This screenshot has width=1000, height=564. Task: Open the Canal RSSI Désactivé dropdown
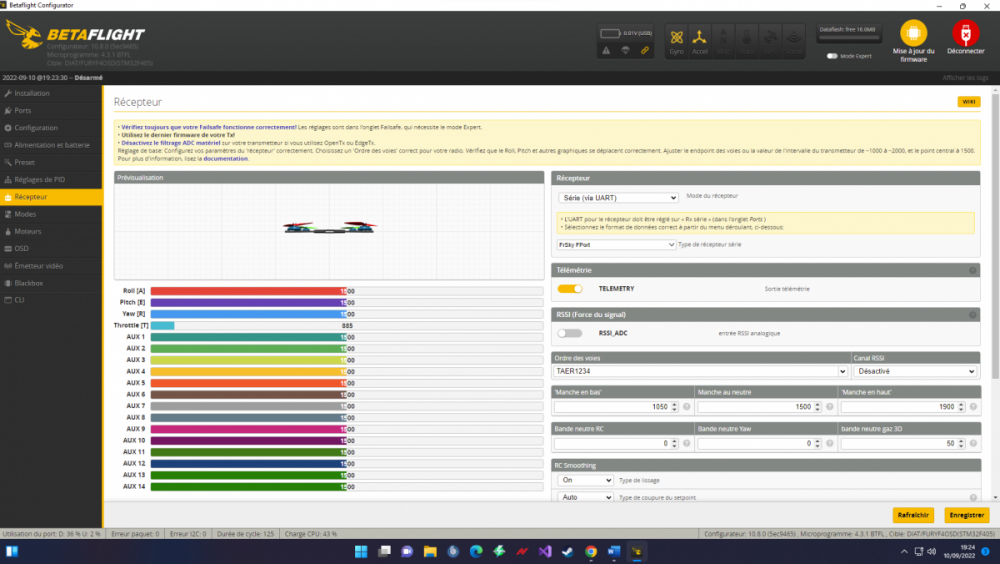(915, 371)
